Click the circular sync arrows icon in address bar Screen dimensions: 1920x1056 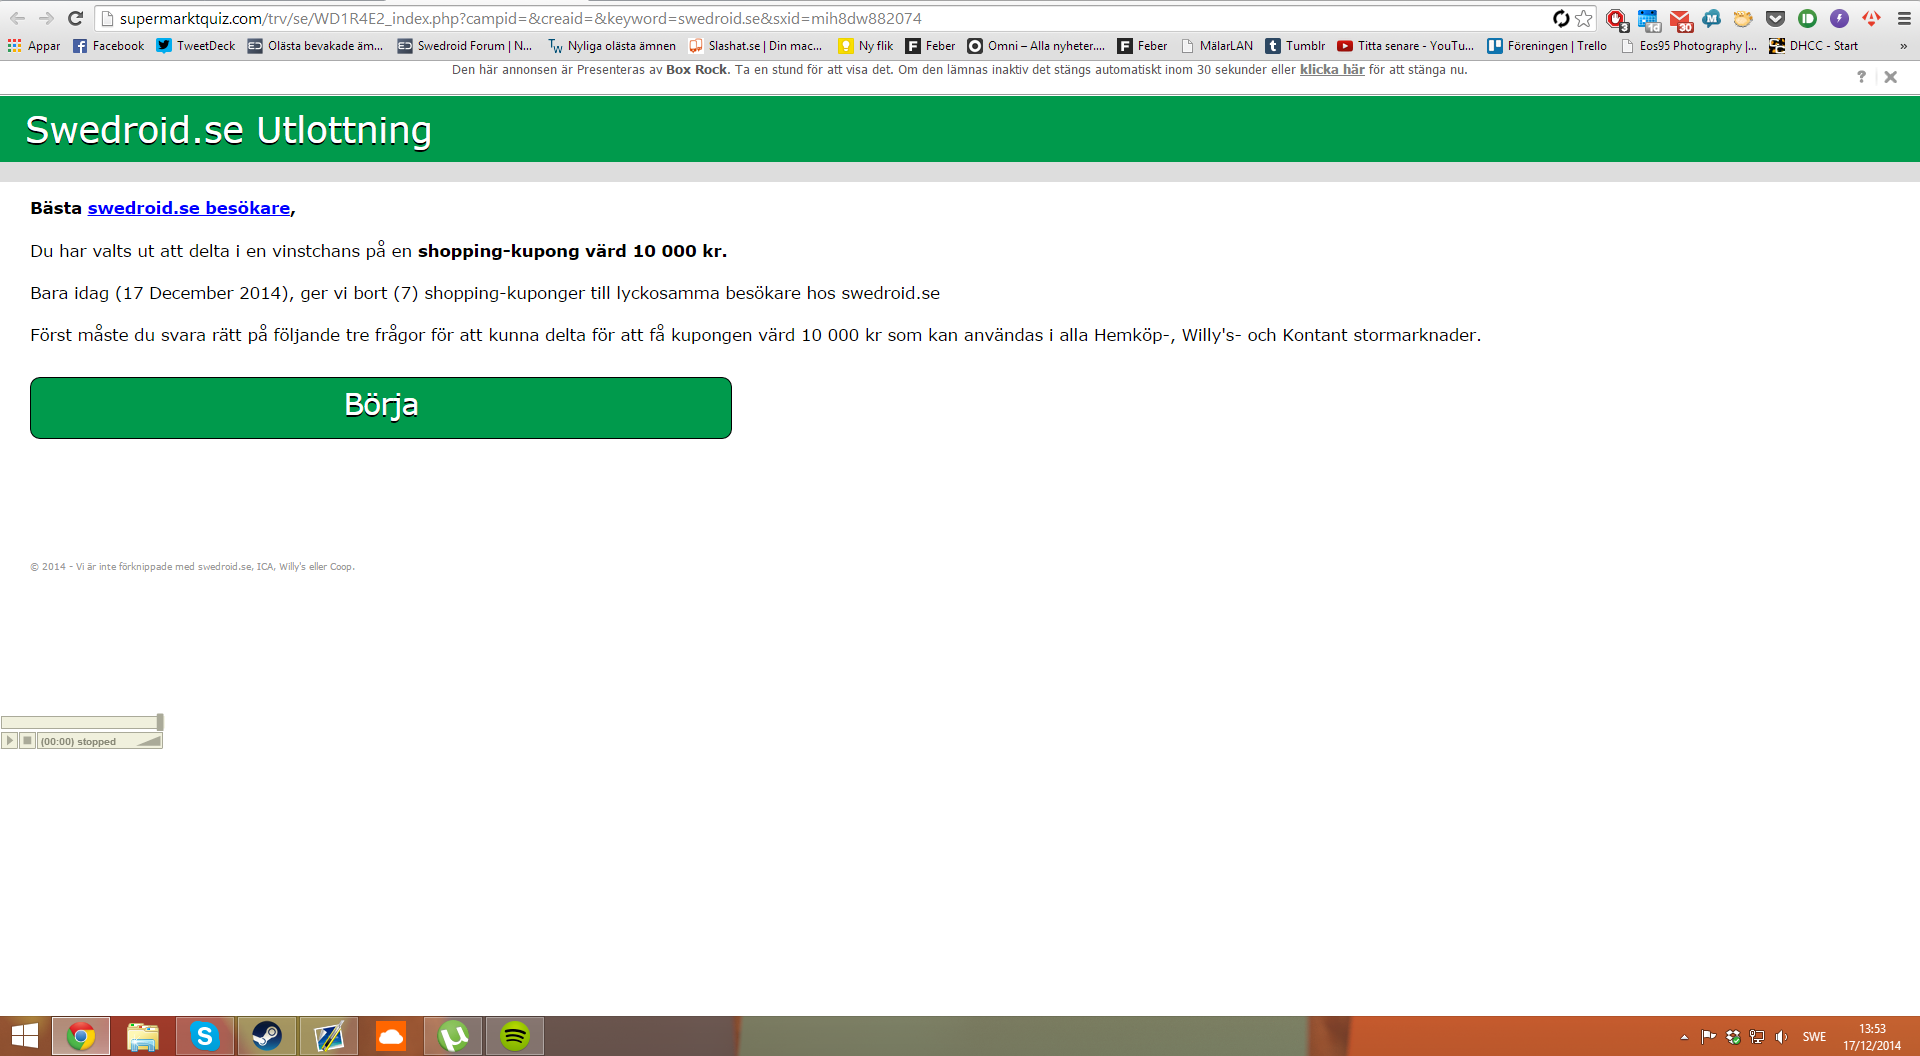1561,18
